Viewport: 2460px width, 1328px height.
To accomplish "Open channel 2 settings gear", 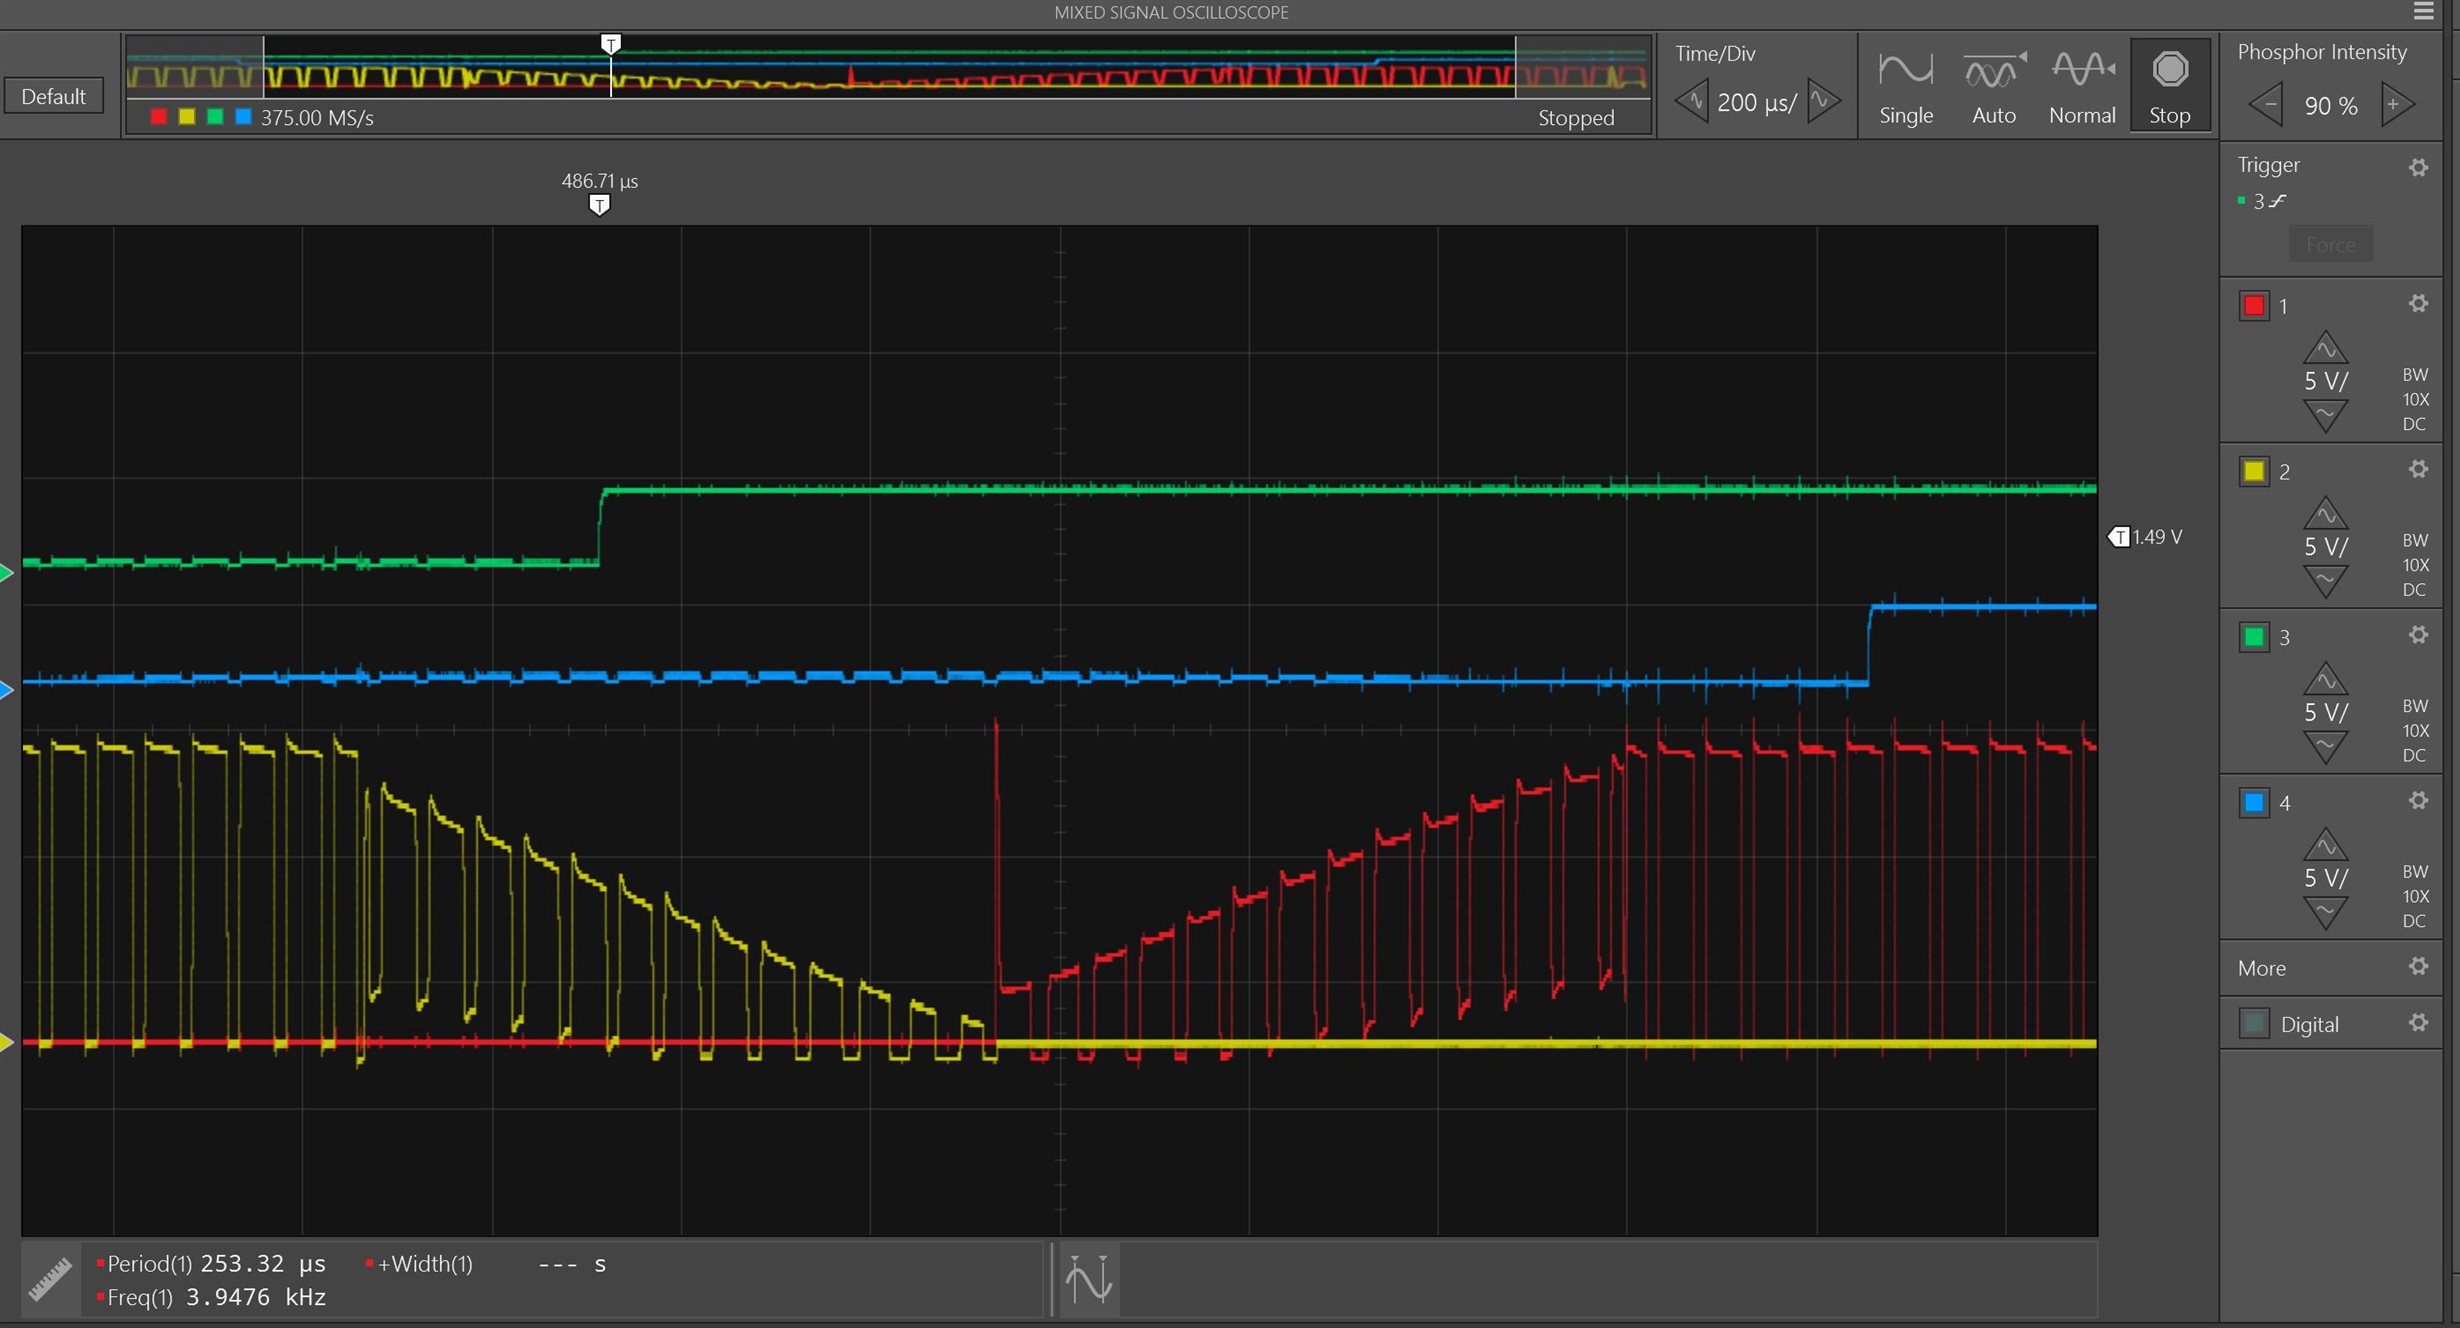I will (x=2418, y=469).
